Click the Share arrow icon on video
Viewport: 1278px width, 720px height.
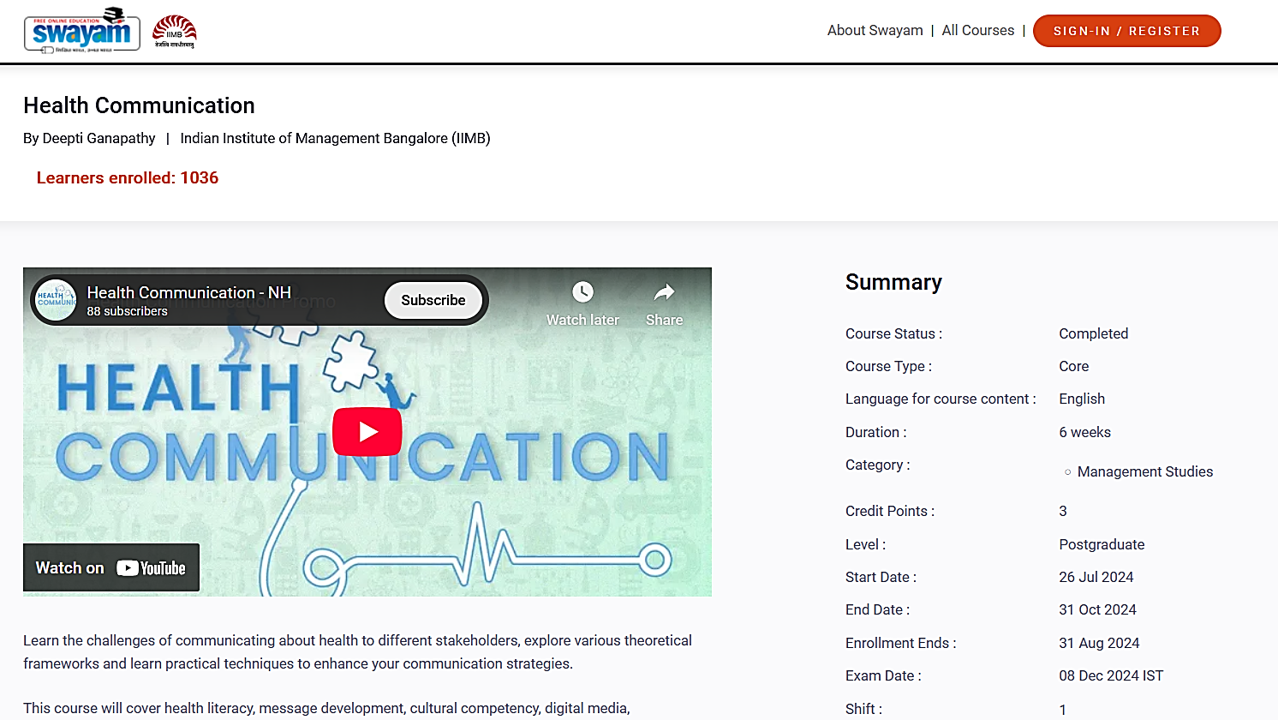pyautogui.click(x=664, y=292)
